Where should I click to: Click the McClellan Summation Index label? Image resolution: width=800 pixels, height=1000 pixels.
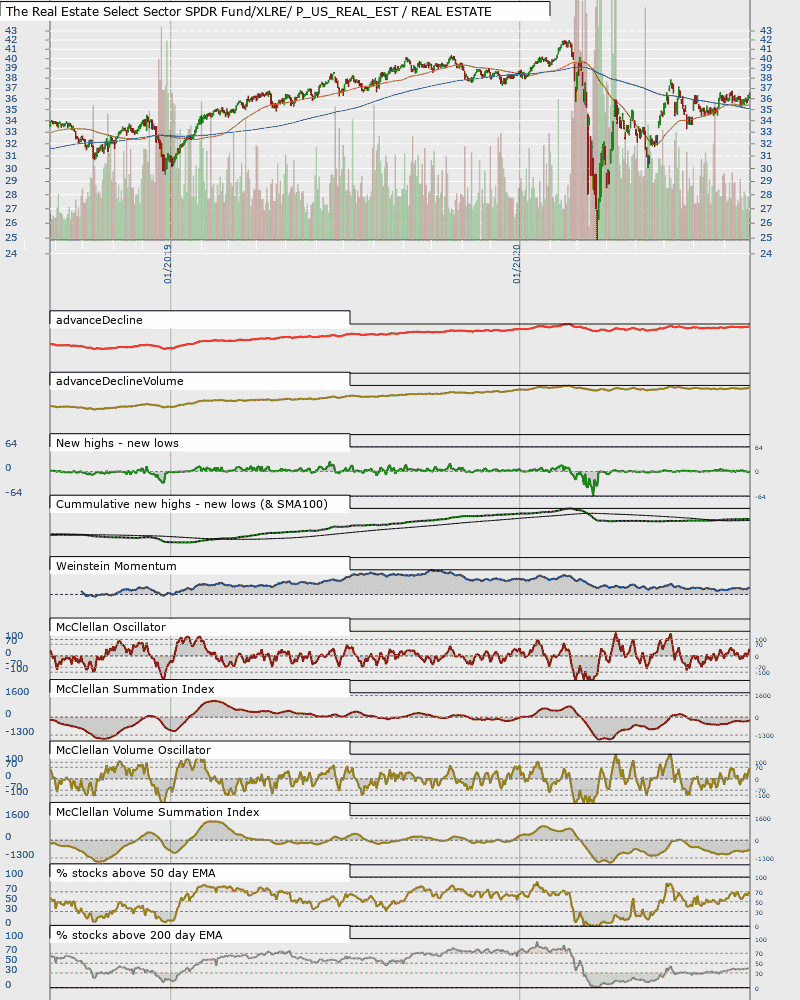point(135,689)
